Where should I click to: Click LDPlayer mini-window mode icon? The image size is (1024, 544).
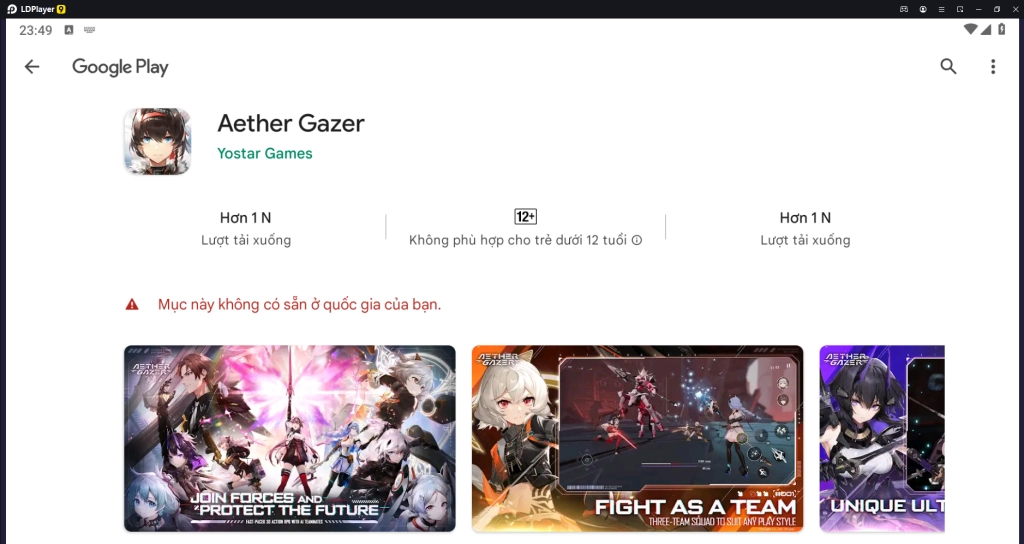coord(960,9)
